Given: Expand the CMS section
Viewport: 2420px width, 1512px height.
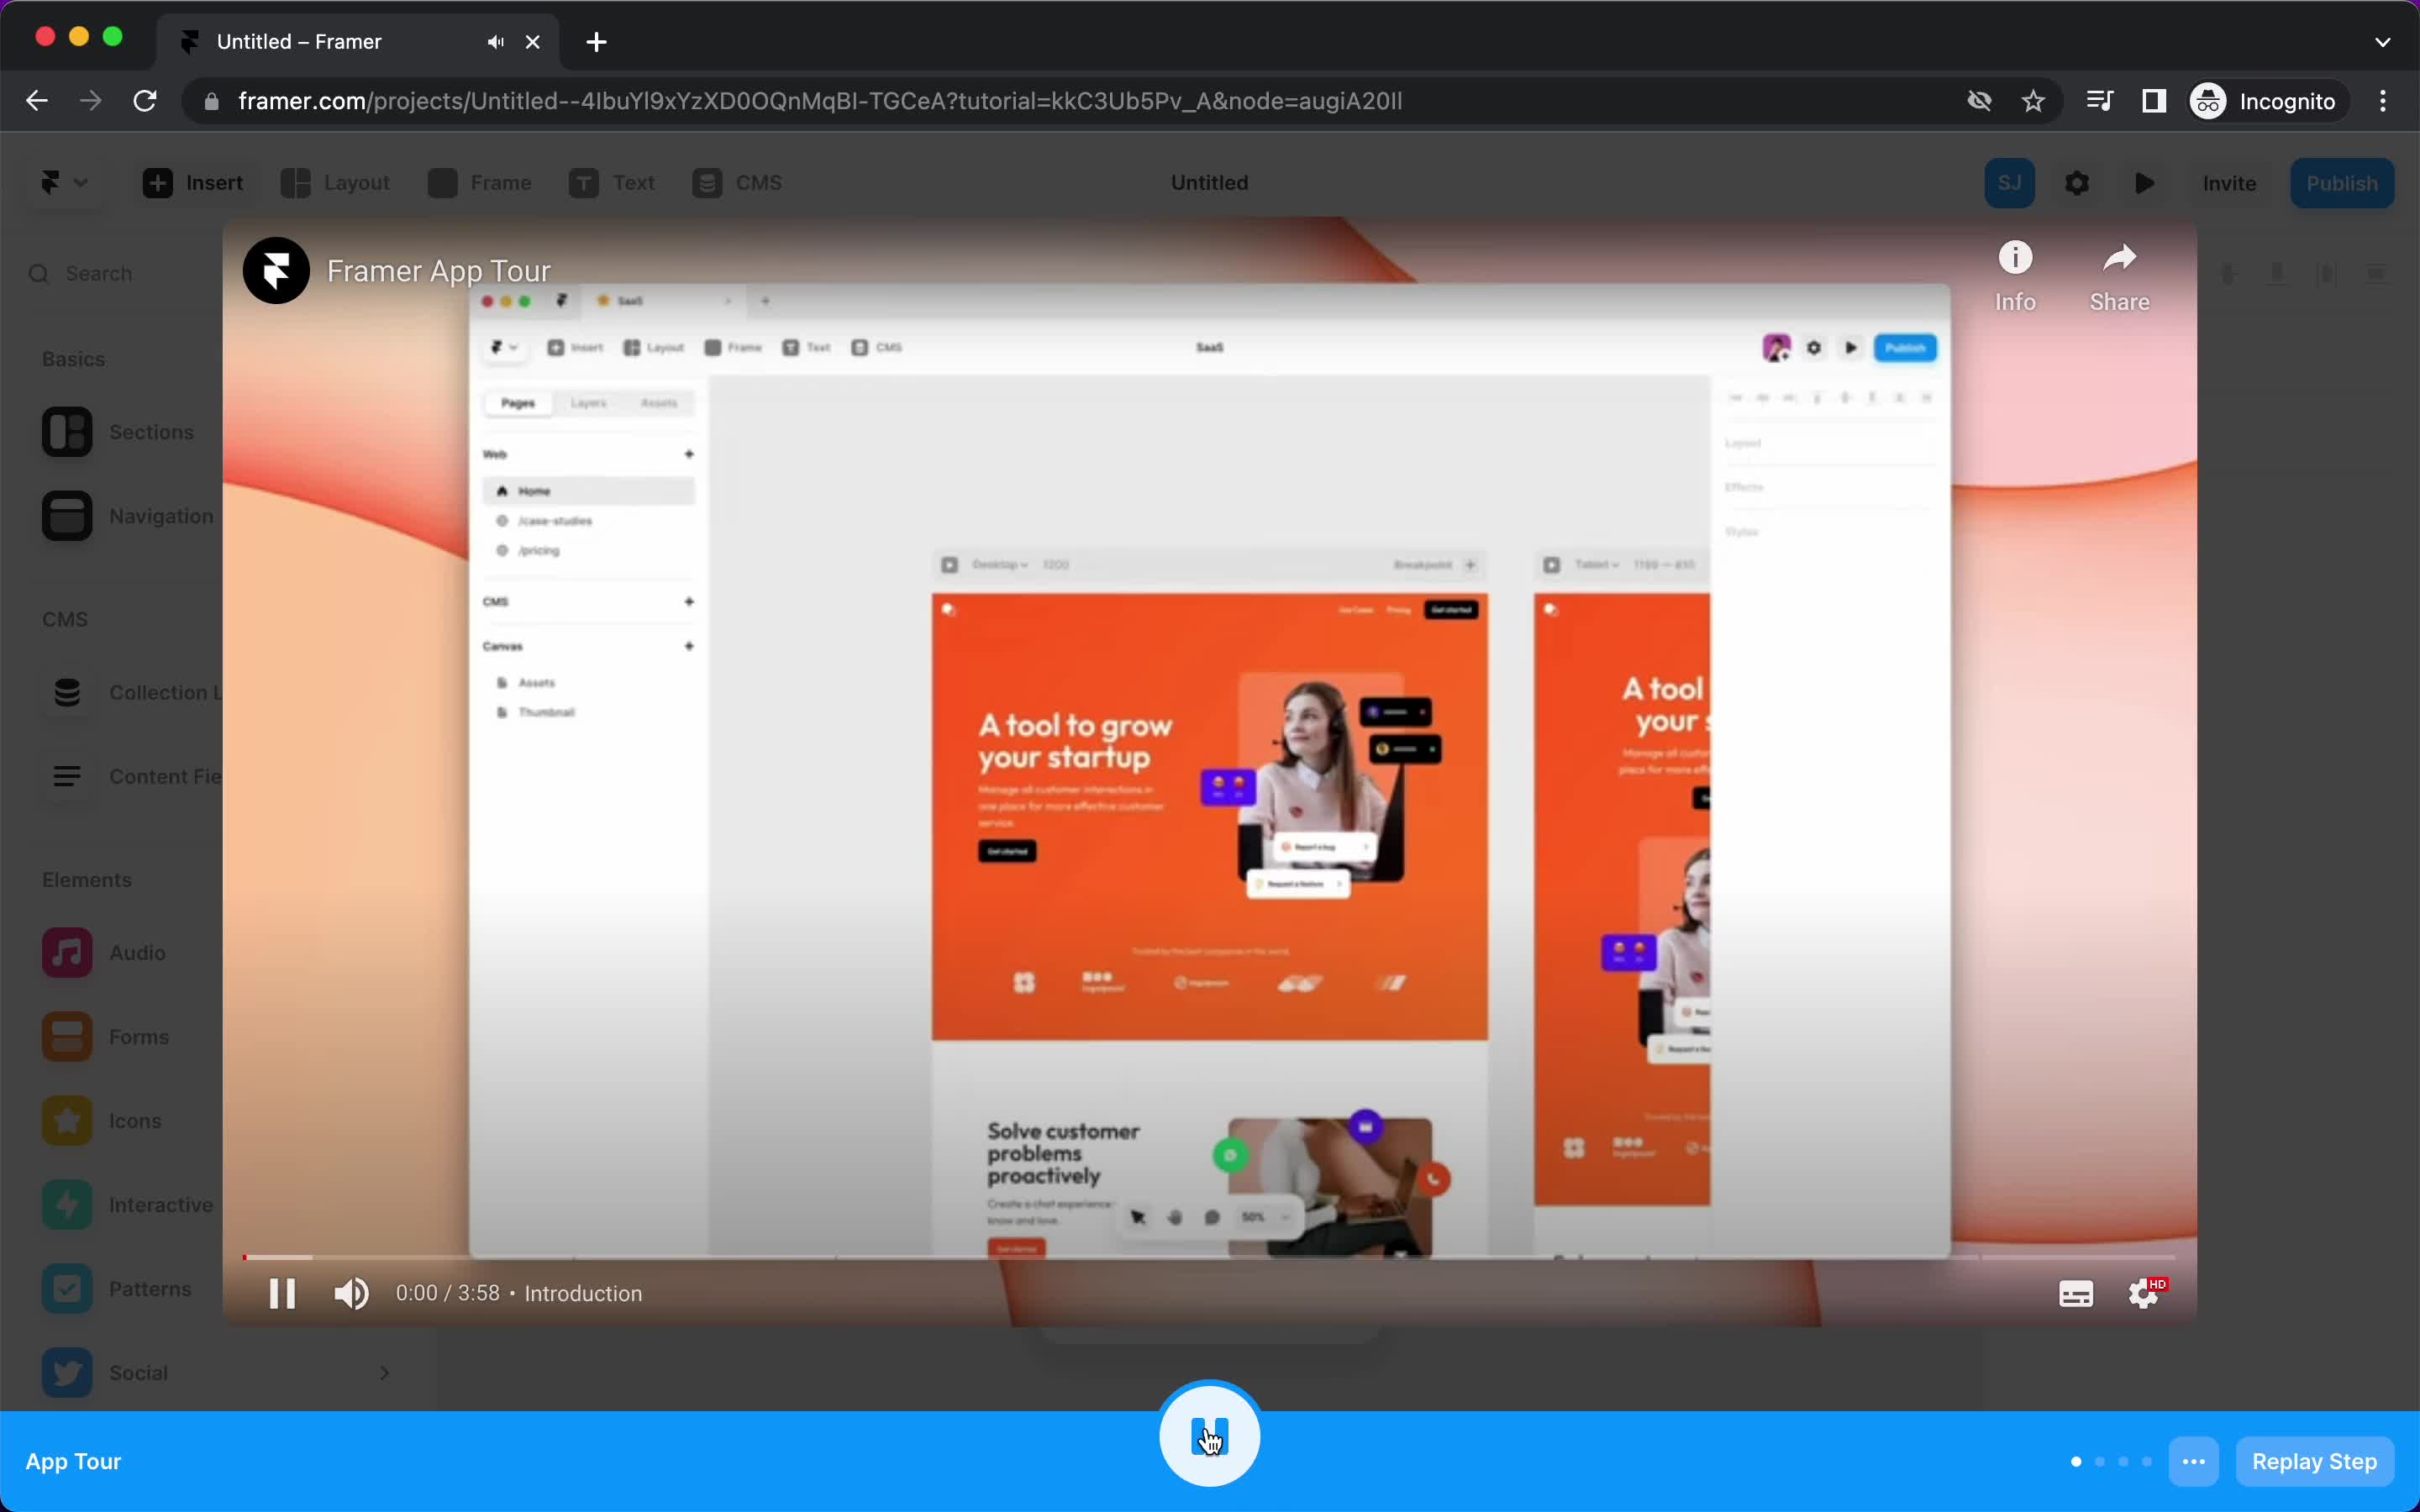Looking at the screenshot, I should click(x=65, y=618).
